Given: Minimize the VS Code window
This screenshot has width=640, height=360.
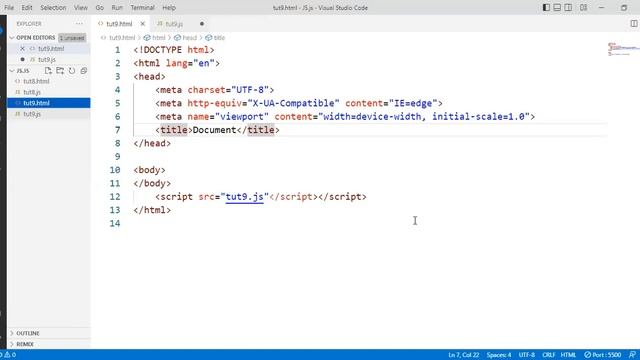Looking at the screenshot, I should (x=601, y=7).
